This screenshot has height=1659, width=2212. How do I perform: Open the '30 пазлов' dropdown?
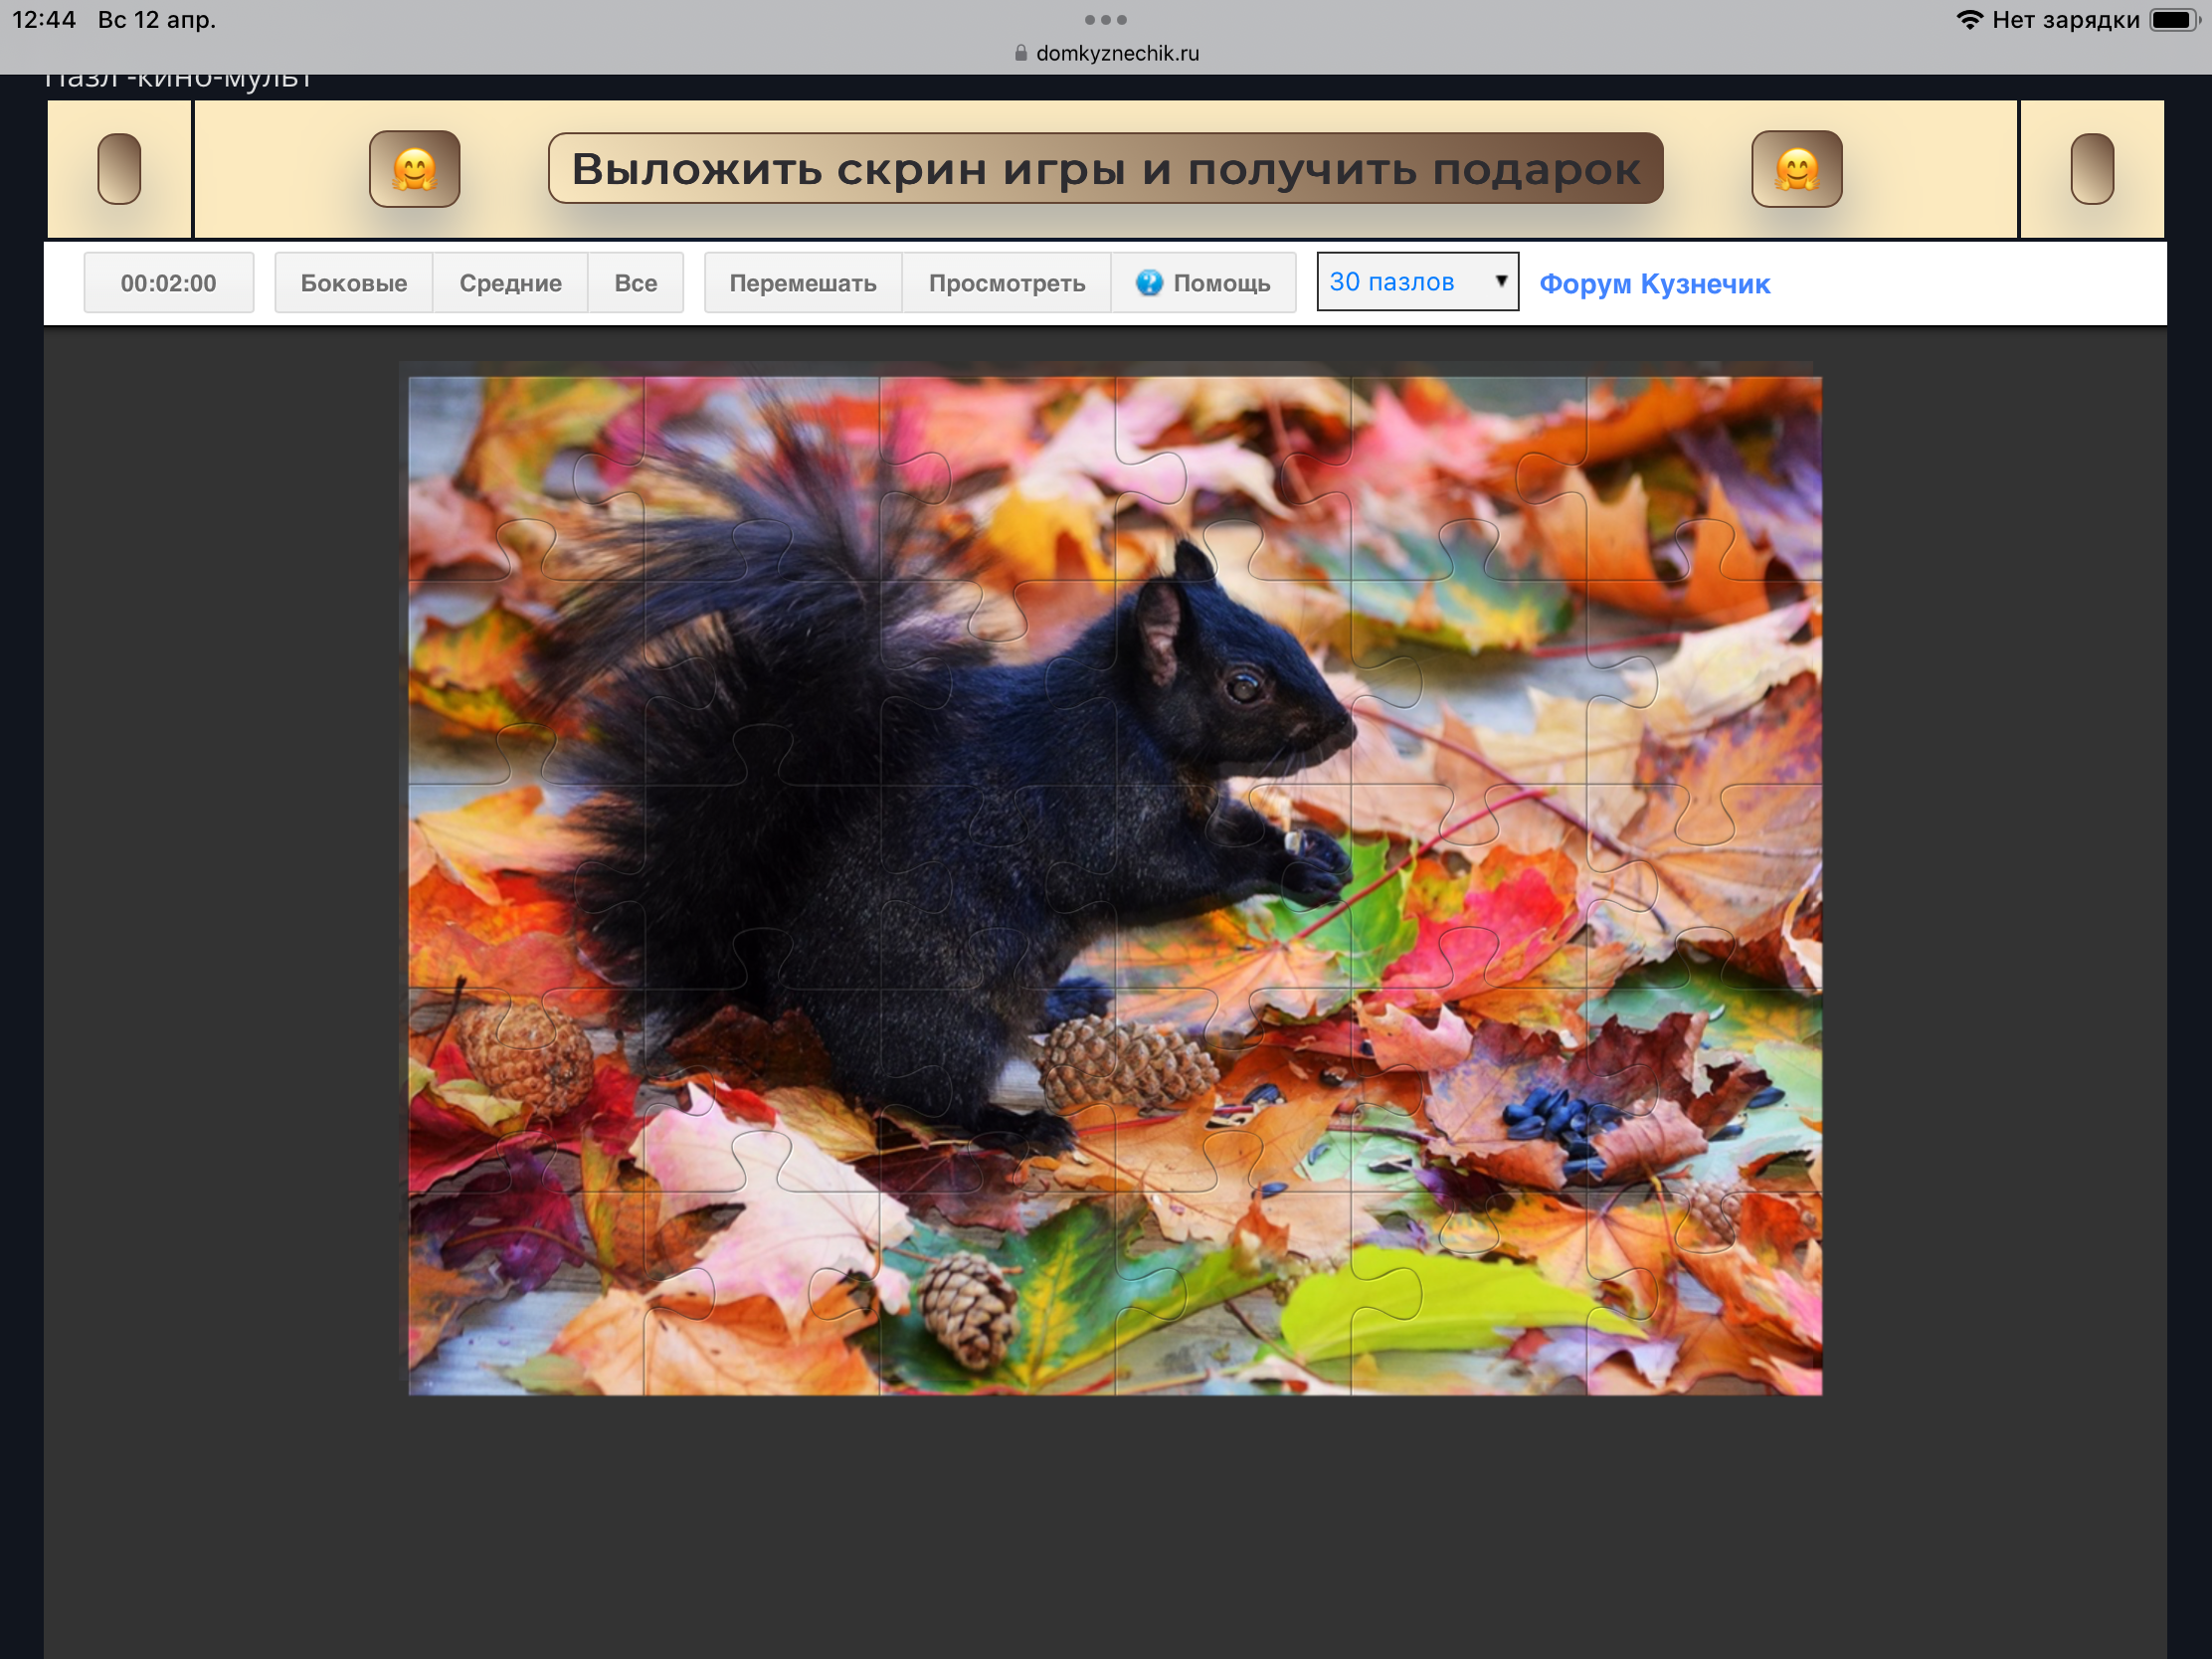click(1416, 282)
